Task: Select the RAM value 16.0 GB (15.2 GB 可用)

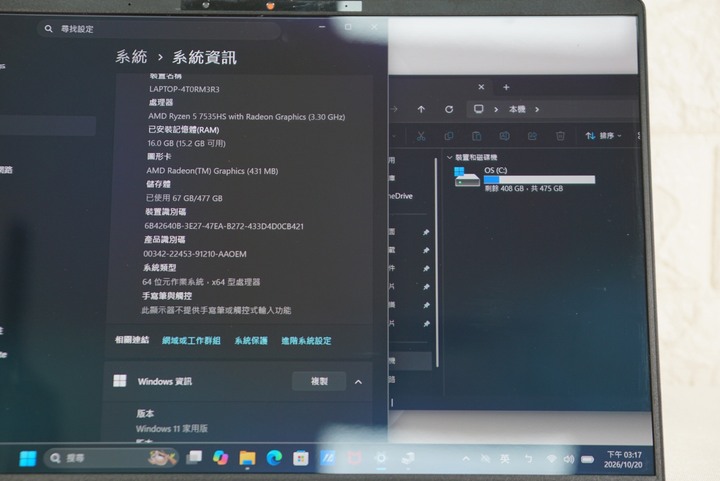Action: coord(186,143)
